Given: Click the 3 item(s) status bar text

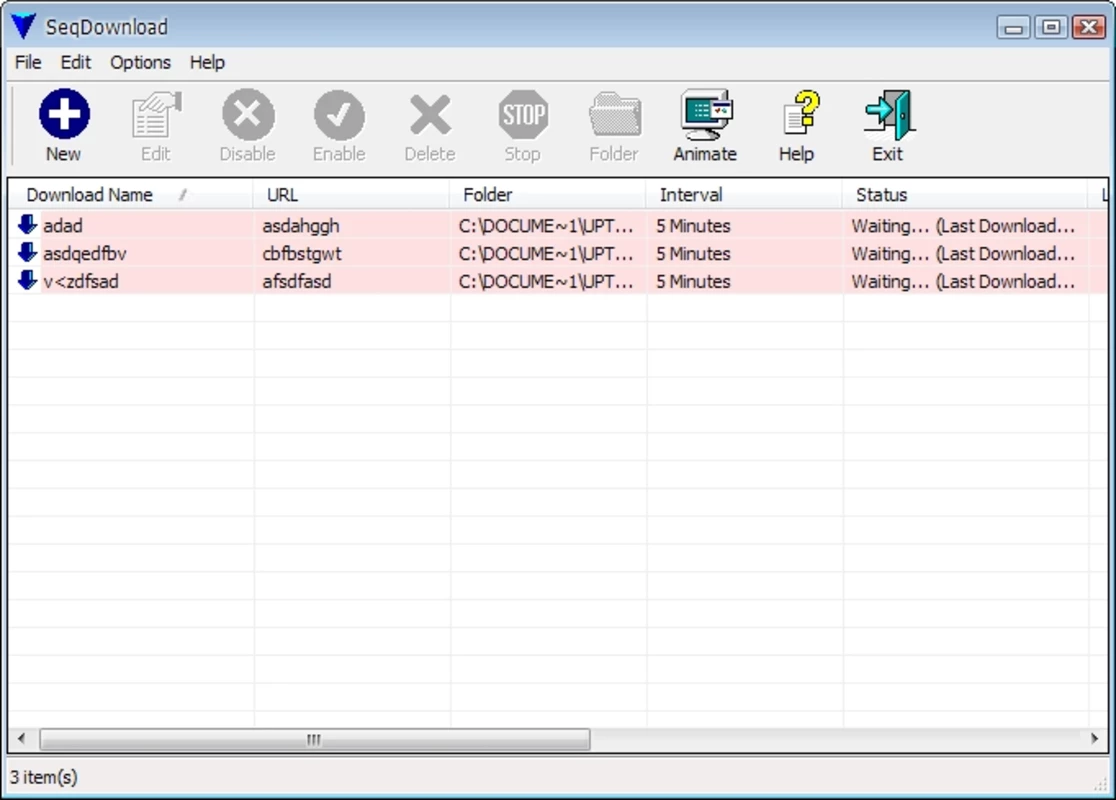Looking at the screenshot, I should 43,777.
